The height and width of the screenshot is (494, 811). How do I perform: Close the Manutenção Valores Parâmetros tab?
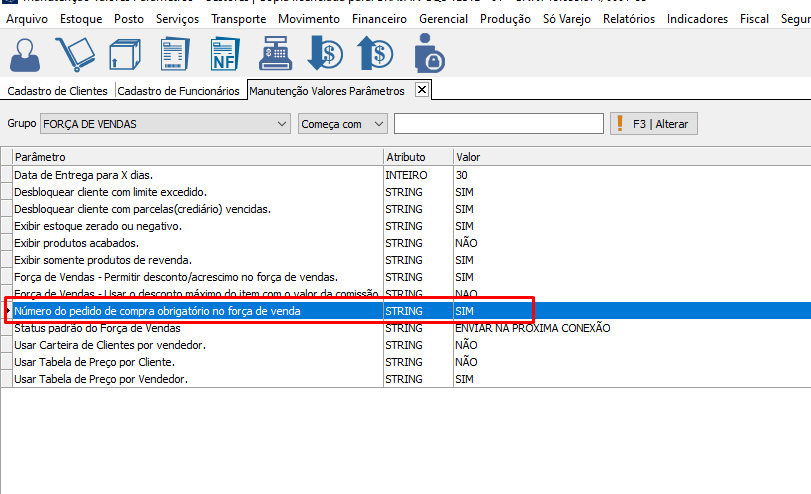pyautogui.click(x=421, y=90)
